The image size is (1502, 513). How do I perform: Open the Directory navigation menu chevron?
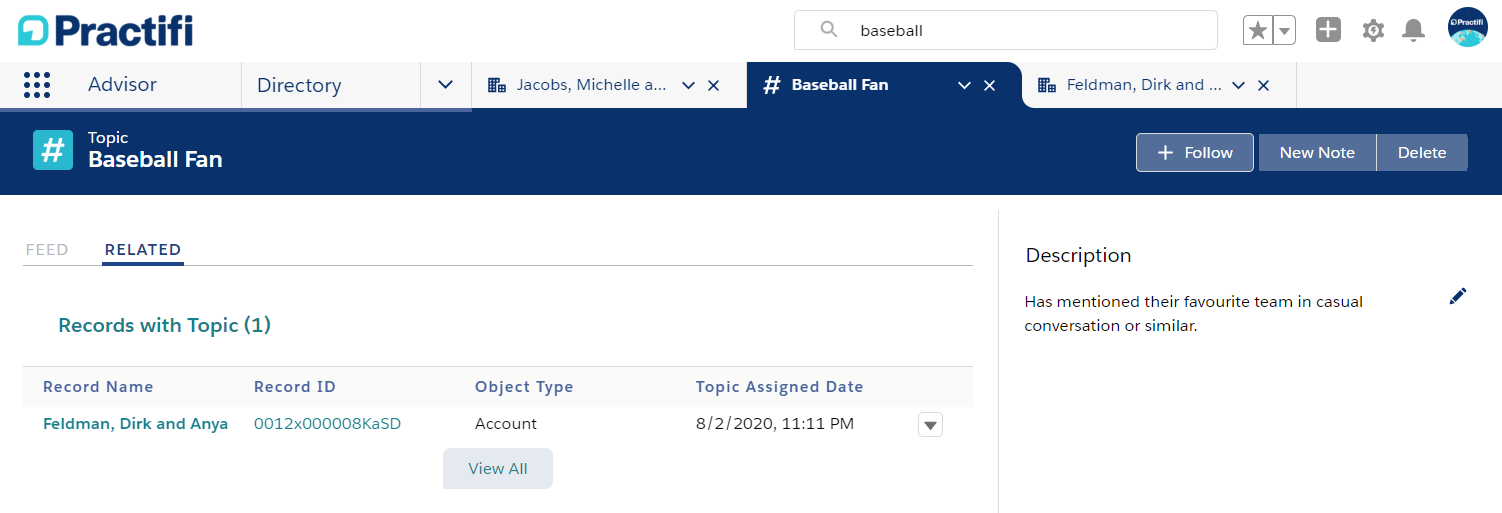pos(446,85)
